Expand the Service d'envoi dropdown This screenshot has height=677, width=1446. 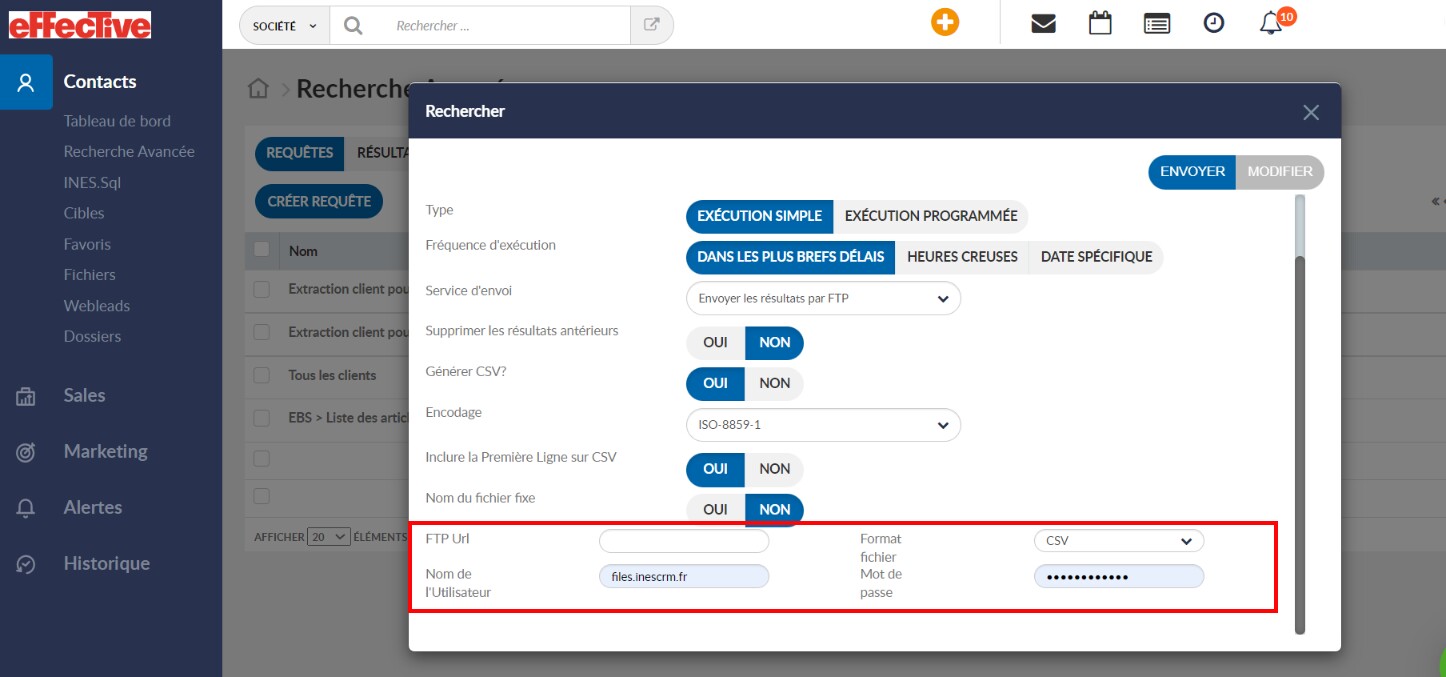(823, 298)
